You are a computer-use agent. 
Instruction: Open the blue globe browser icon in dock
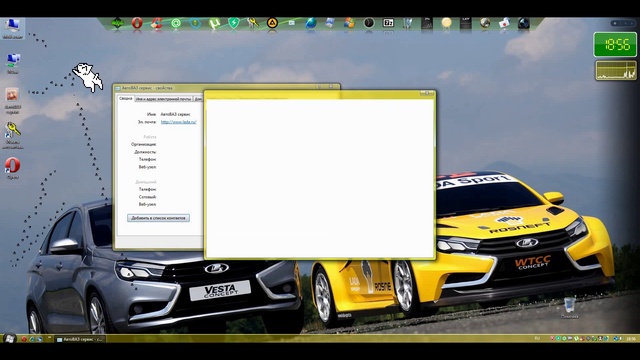click(311, 23)
